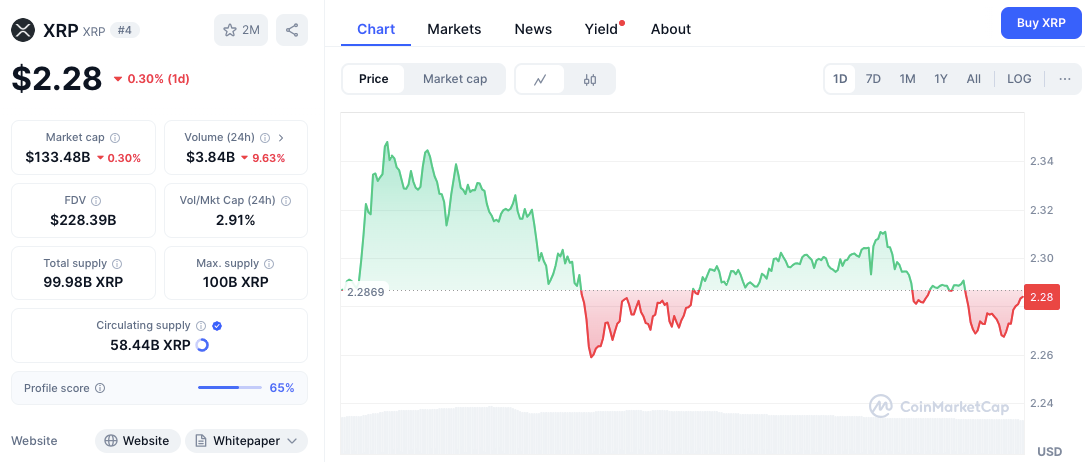
Task: Select the line chart icon
Action: [540, 79]
